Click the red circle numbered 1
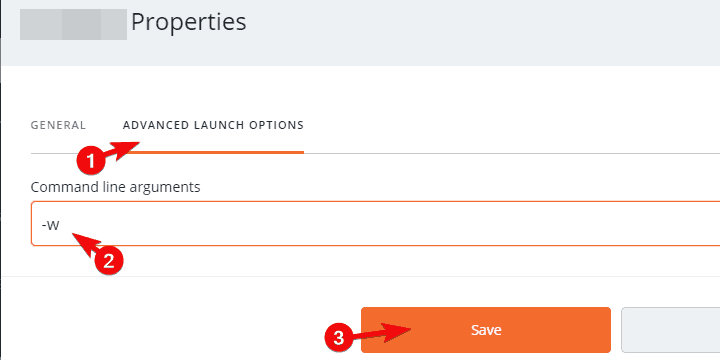This screenshot has width=720, height=360. click(90, 162)
